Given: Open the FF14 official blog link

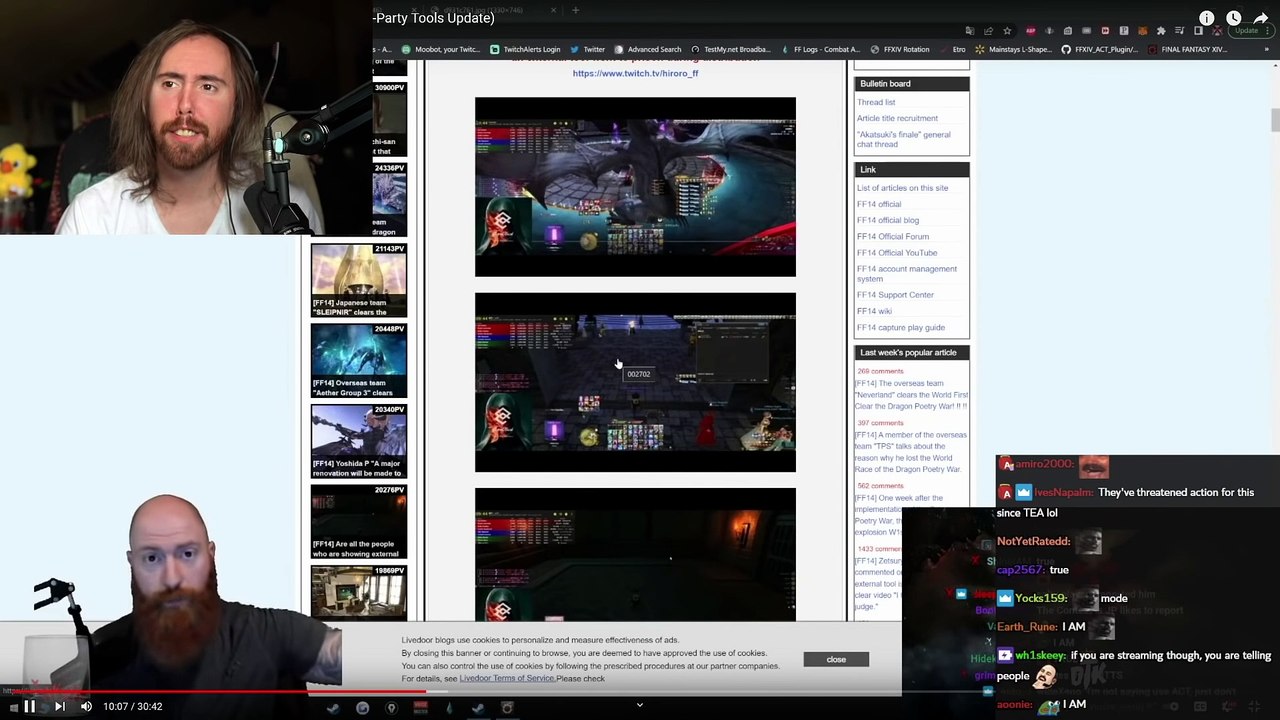Looking at the screenshot, I should (887, 220).
